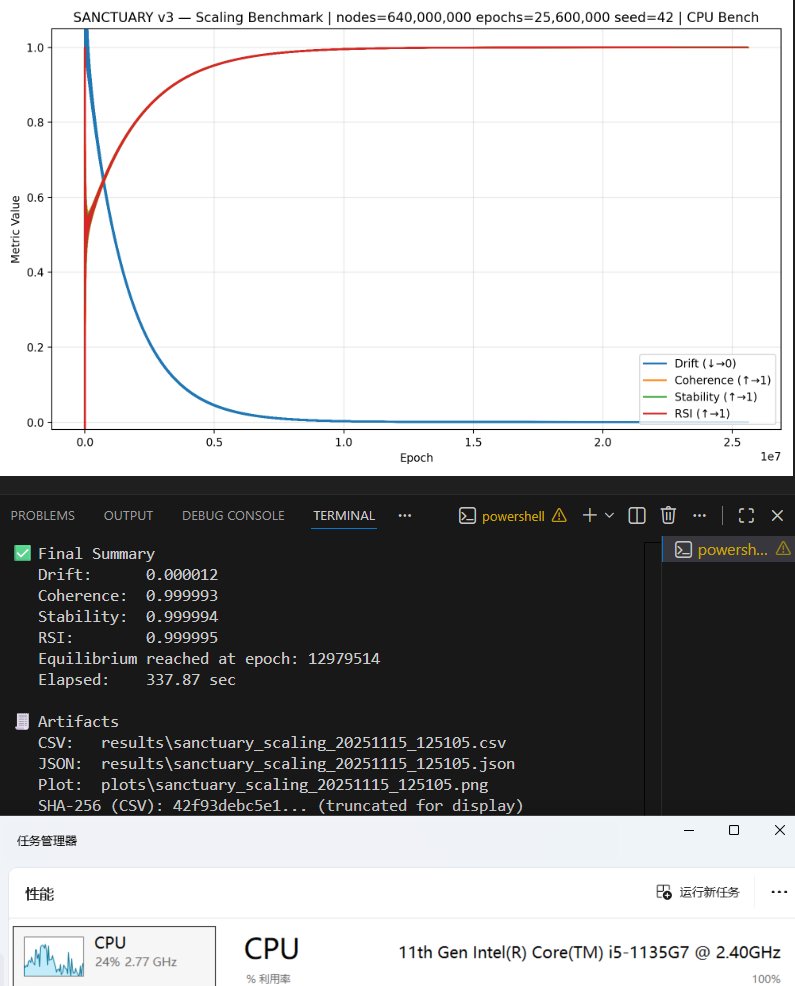Click the green check Final Summary icon
Image resolution: width=795 pixels, height=986 pixels.
[x=23, y=553]
